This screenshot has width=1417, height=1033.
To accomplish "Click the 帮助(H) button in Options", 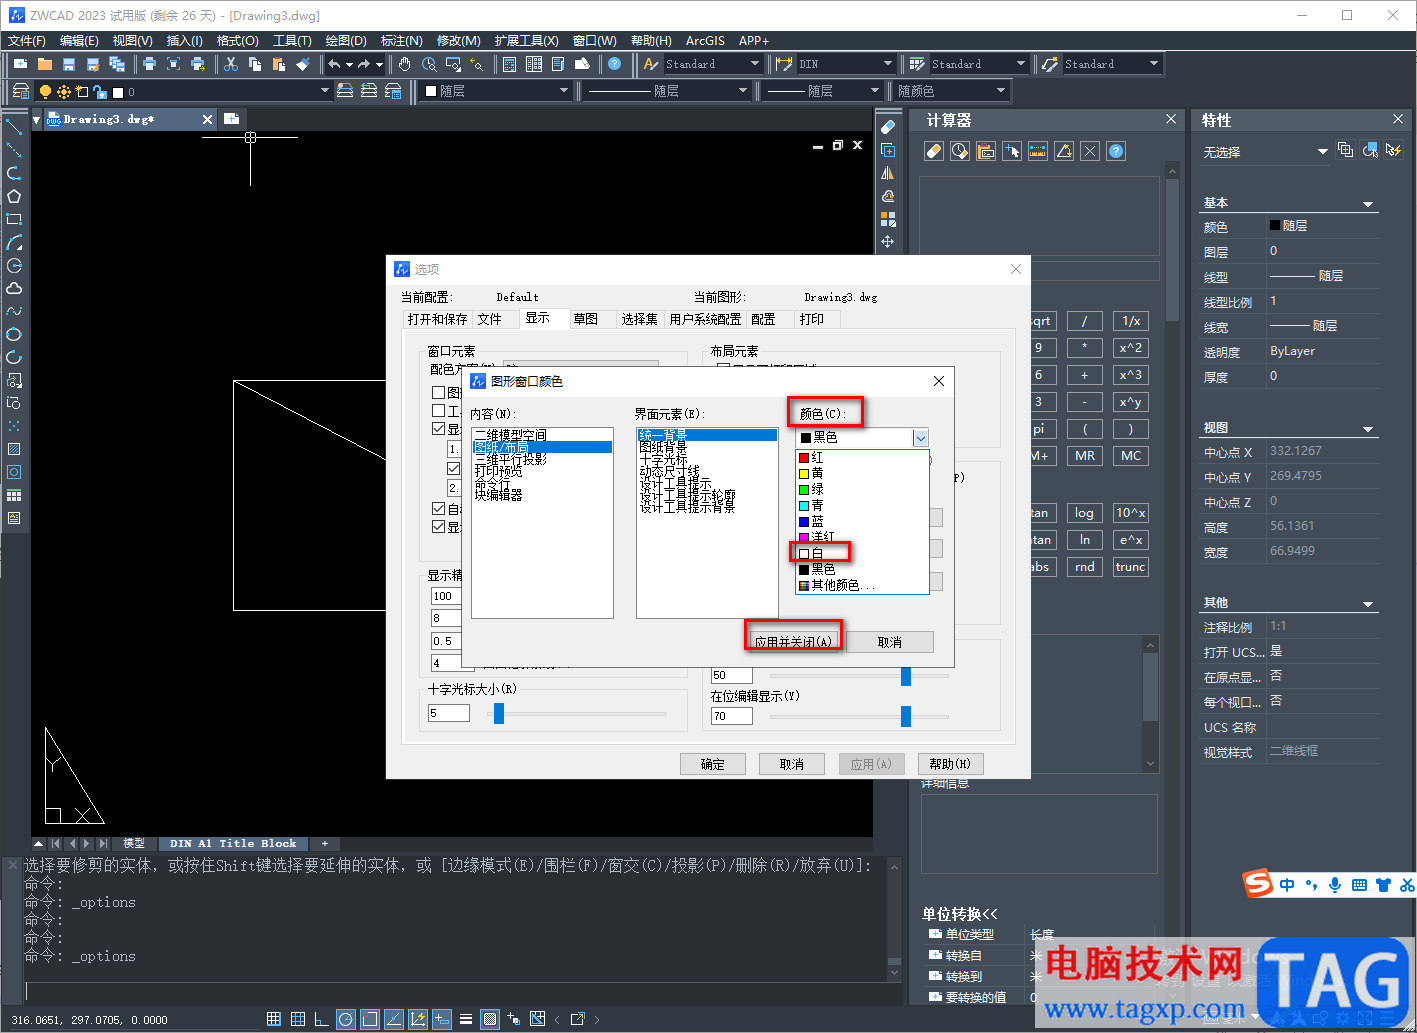I will click(x=950, y=764).
